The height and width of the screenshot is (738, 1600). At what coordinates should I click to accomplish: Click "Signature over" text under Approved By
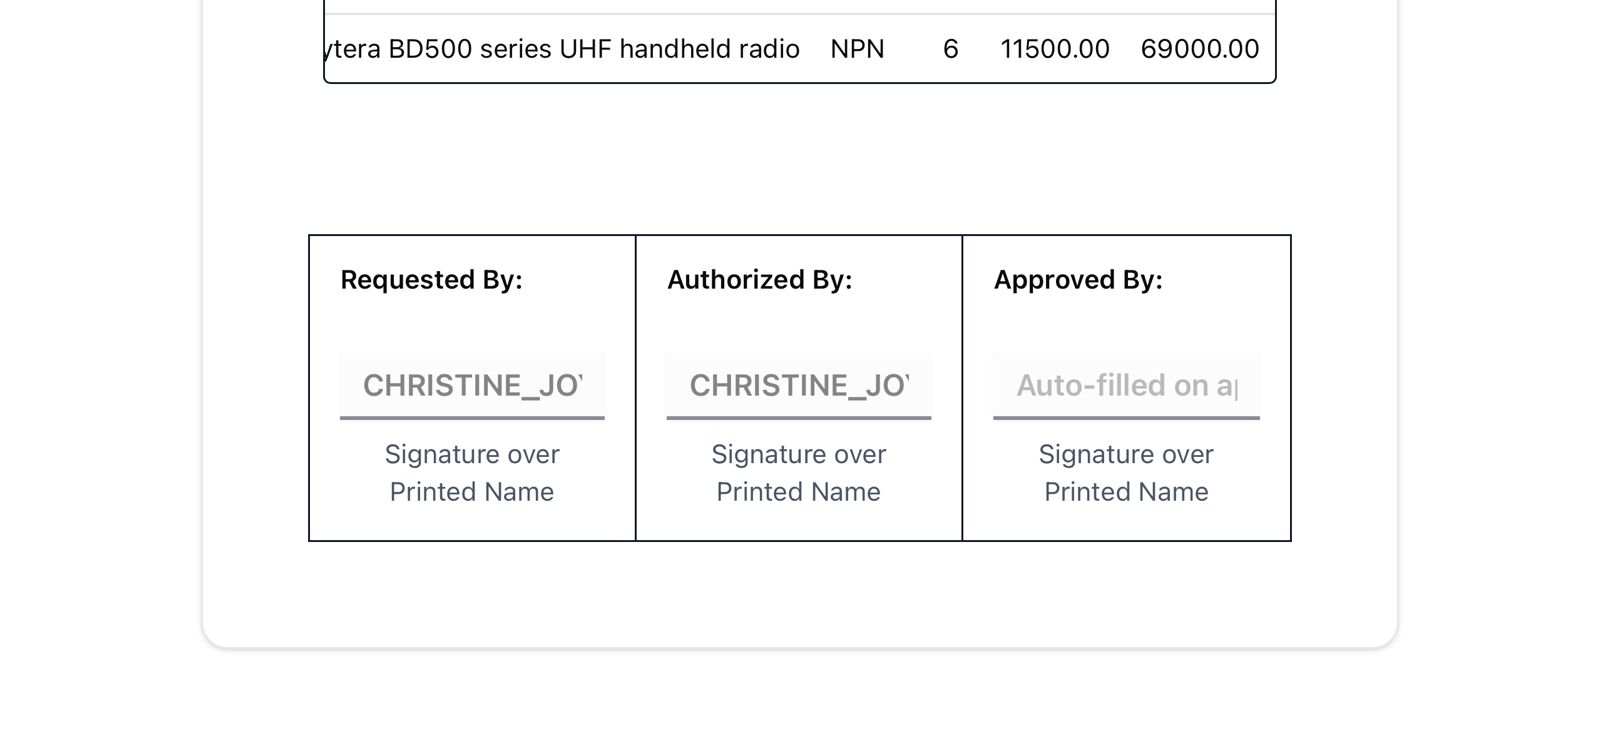[x=1126, y=454]
